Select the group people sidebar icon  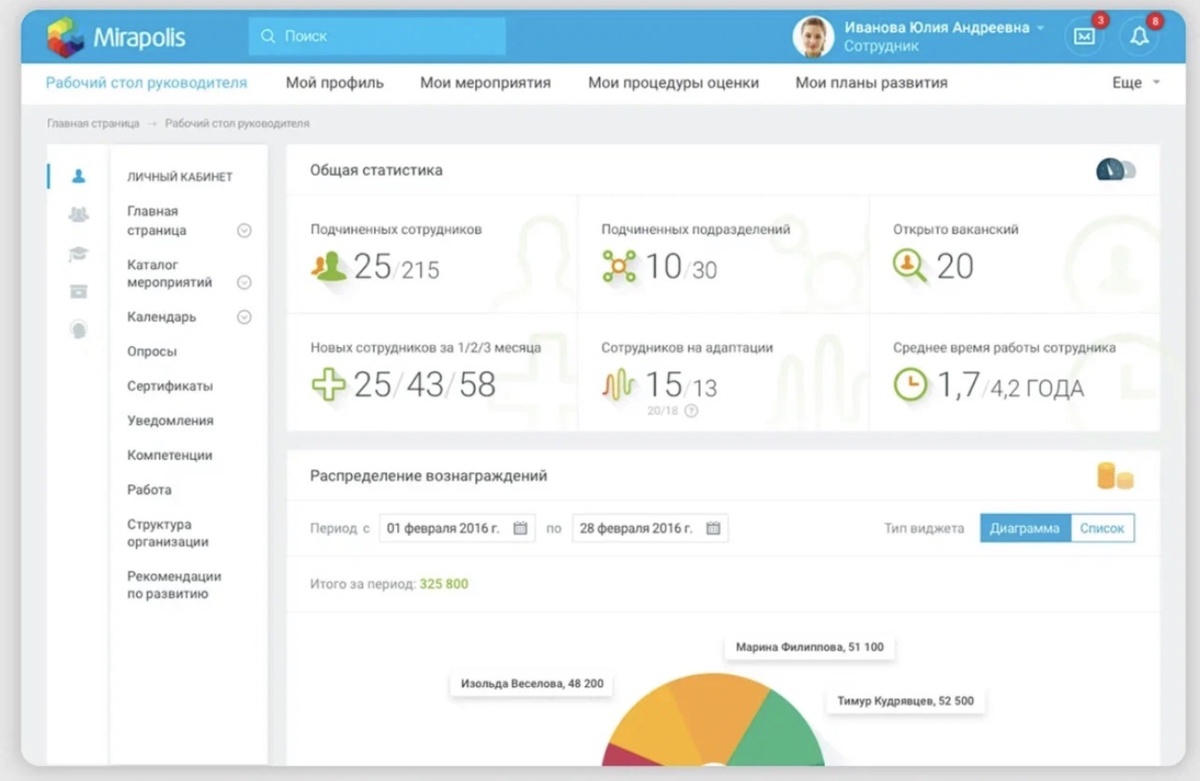(x=78, y=214)
